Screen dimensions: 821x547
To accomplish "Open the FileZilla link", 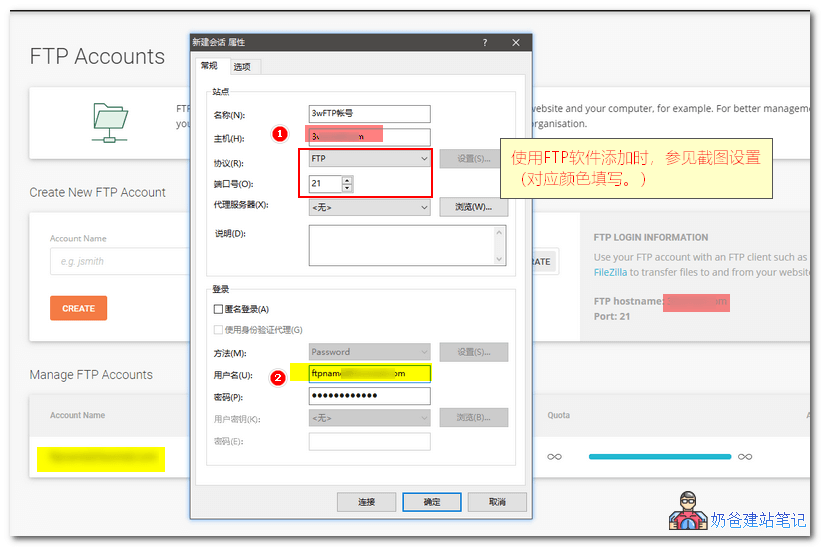I will point(610,272).
